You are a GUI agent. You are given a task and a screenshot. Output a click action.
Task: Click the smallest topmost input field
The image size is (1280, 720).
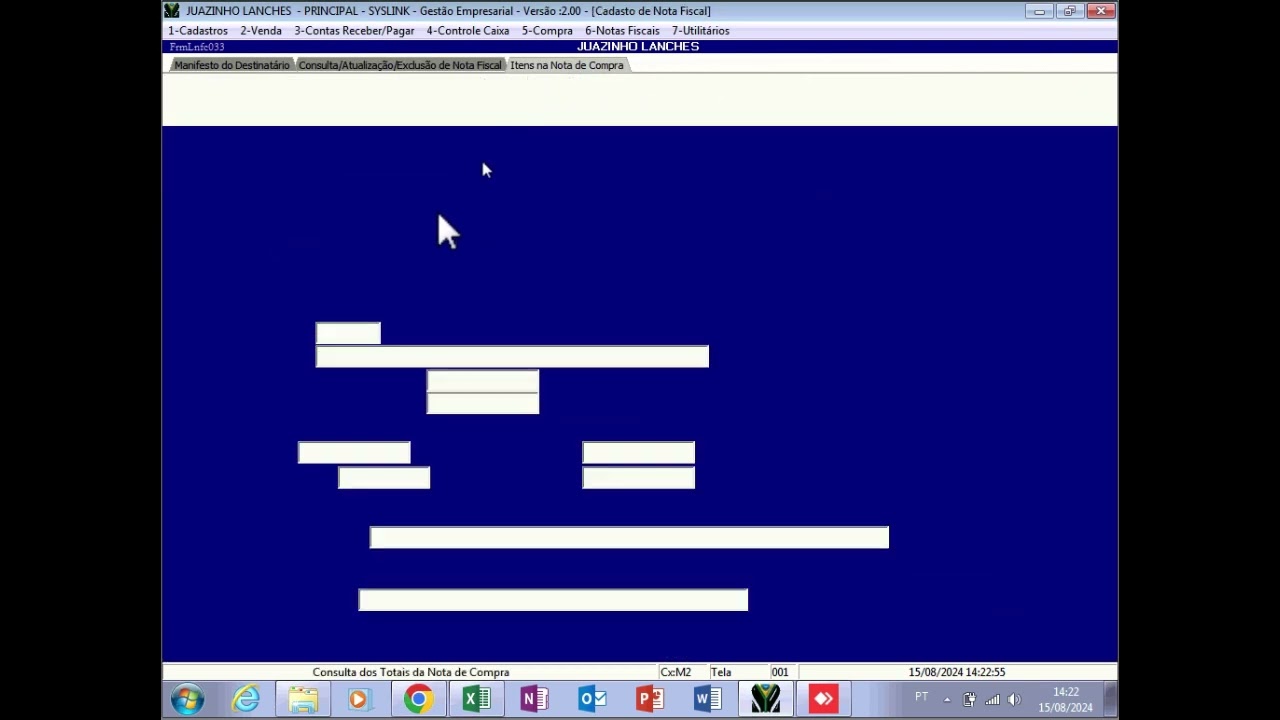pos(348,333)
